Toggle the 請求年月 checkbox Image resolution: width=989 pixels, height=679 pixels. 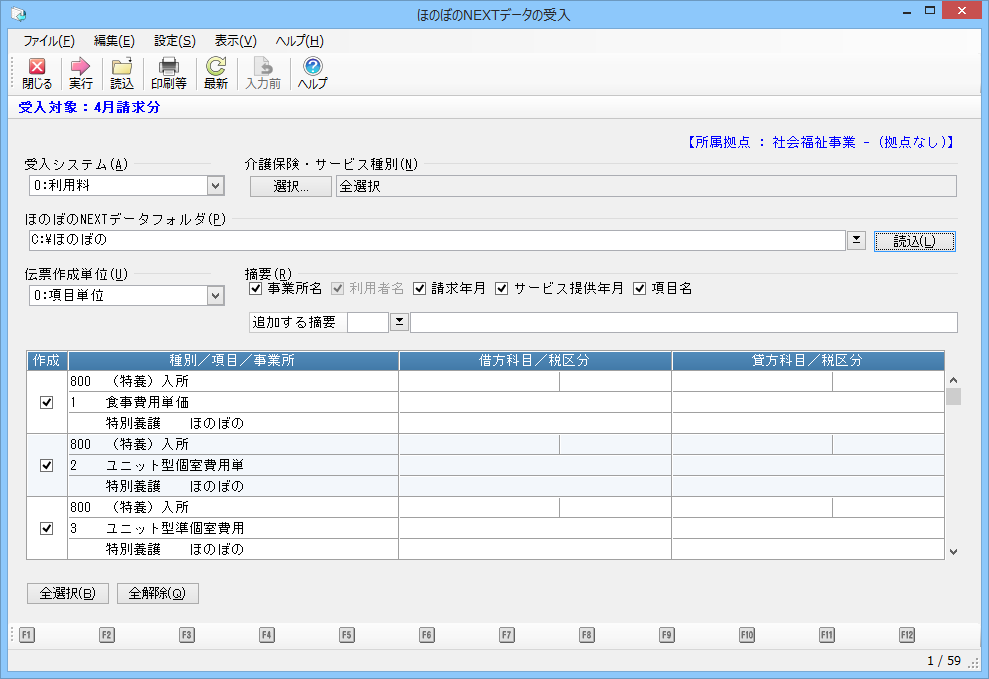420,289
